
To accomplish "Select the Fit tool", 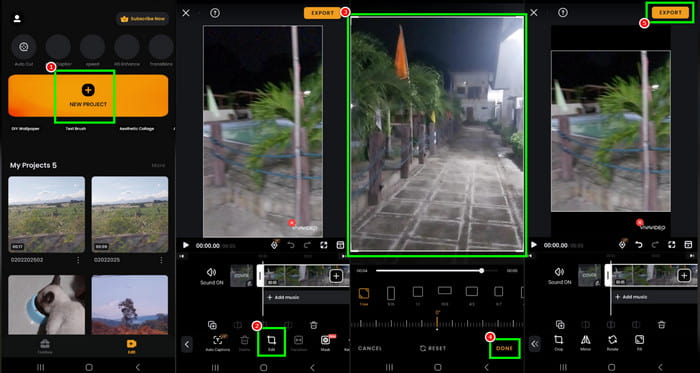I will [639, 343].
